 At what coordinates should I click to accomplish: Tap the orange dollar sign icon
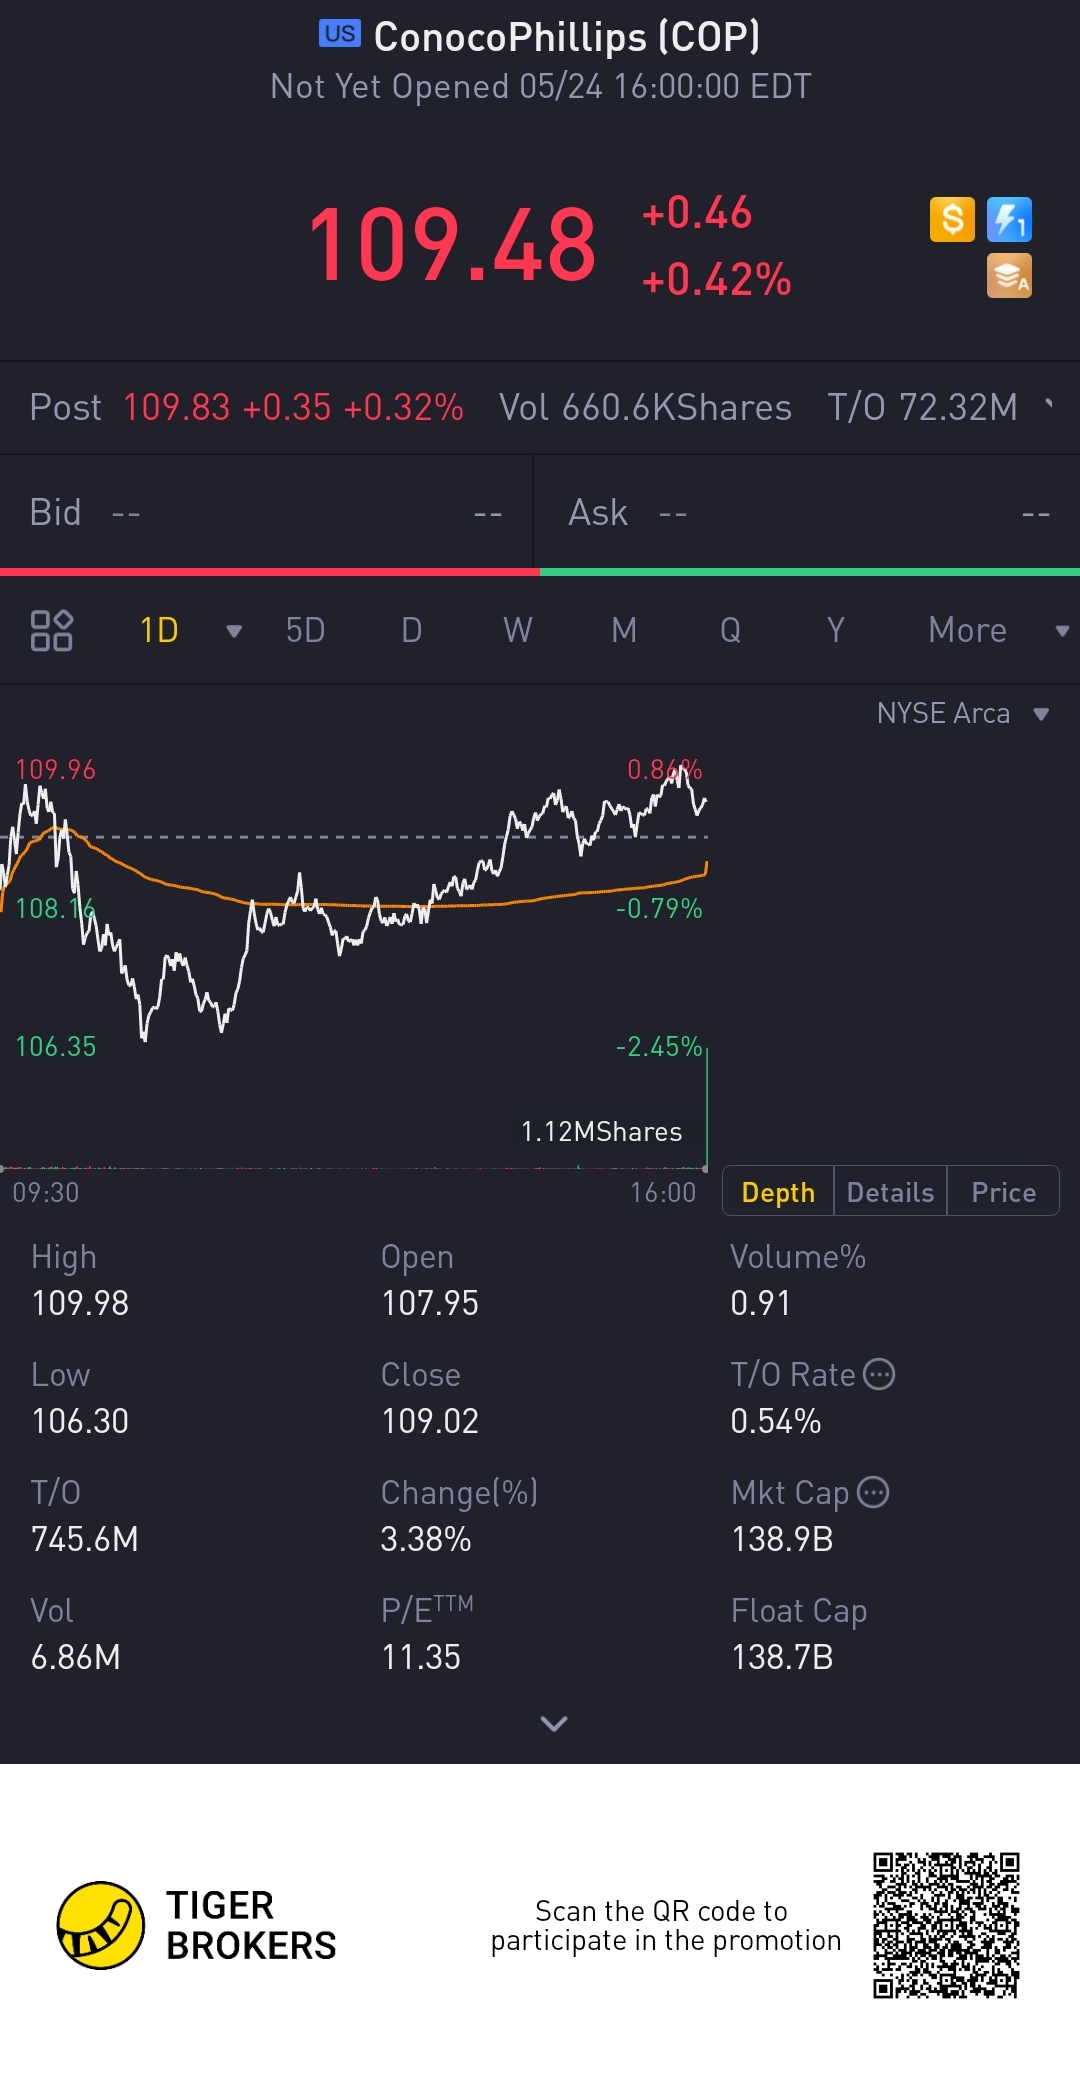[952, 219]
